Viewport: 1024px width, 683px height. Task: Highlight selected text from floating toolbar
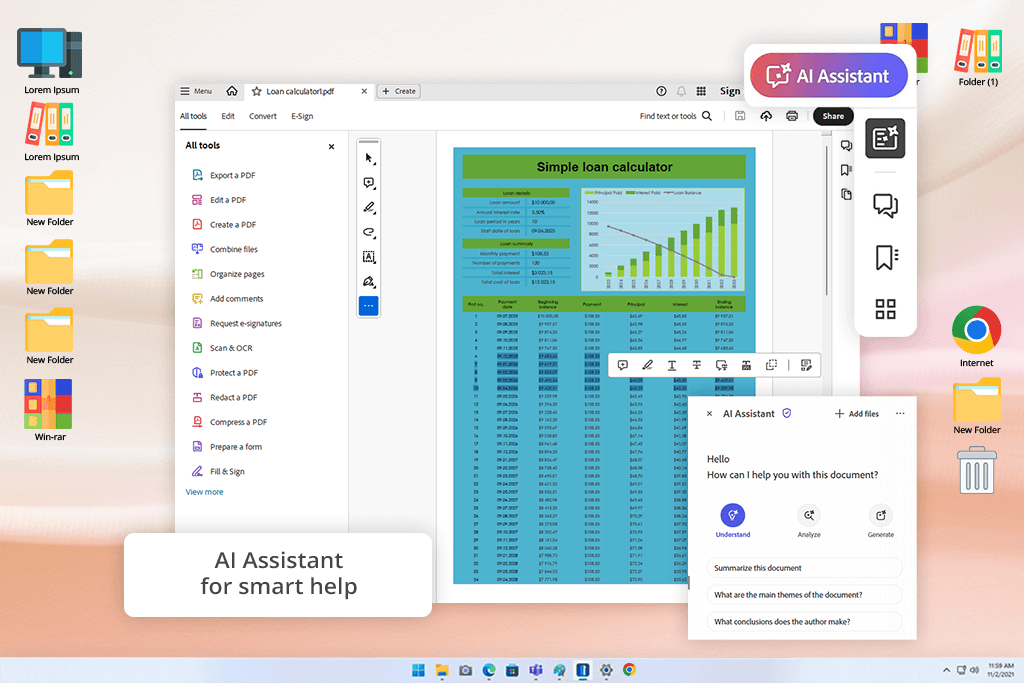click(x=647, y=366)
